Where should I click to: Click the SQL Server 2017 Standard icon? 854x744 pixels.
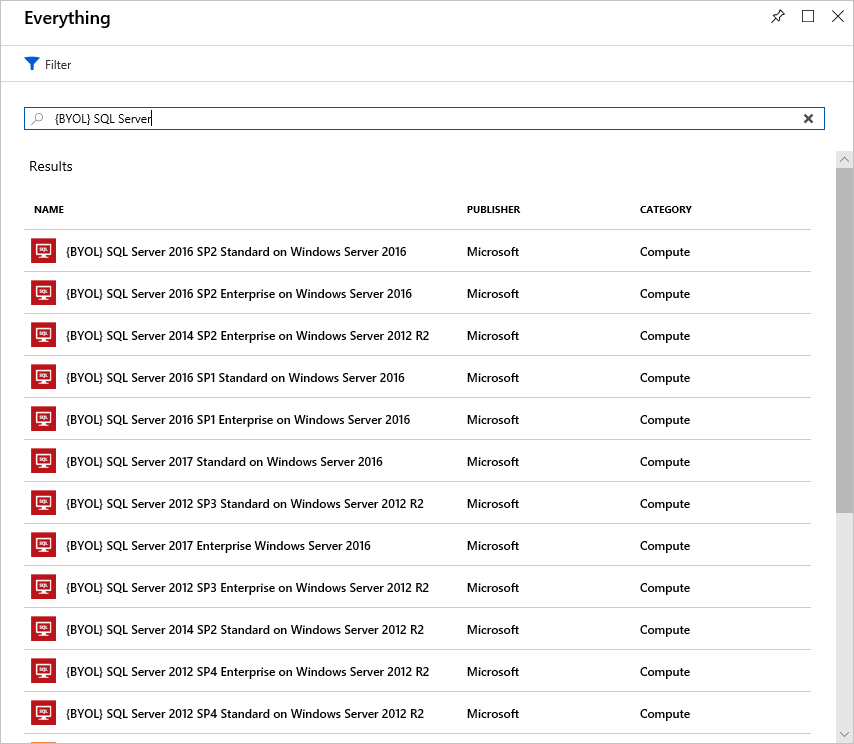[x=43, y=462]
